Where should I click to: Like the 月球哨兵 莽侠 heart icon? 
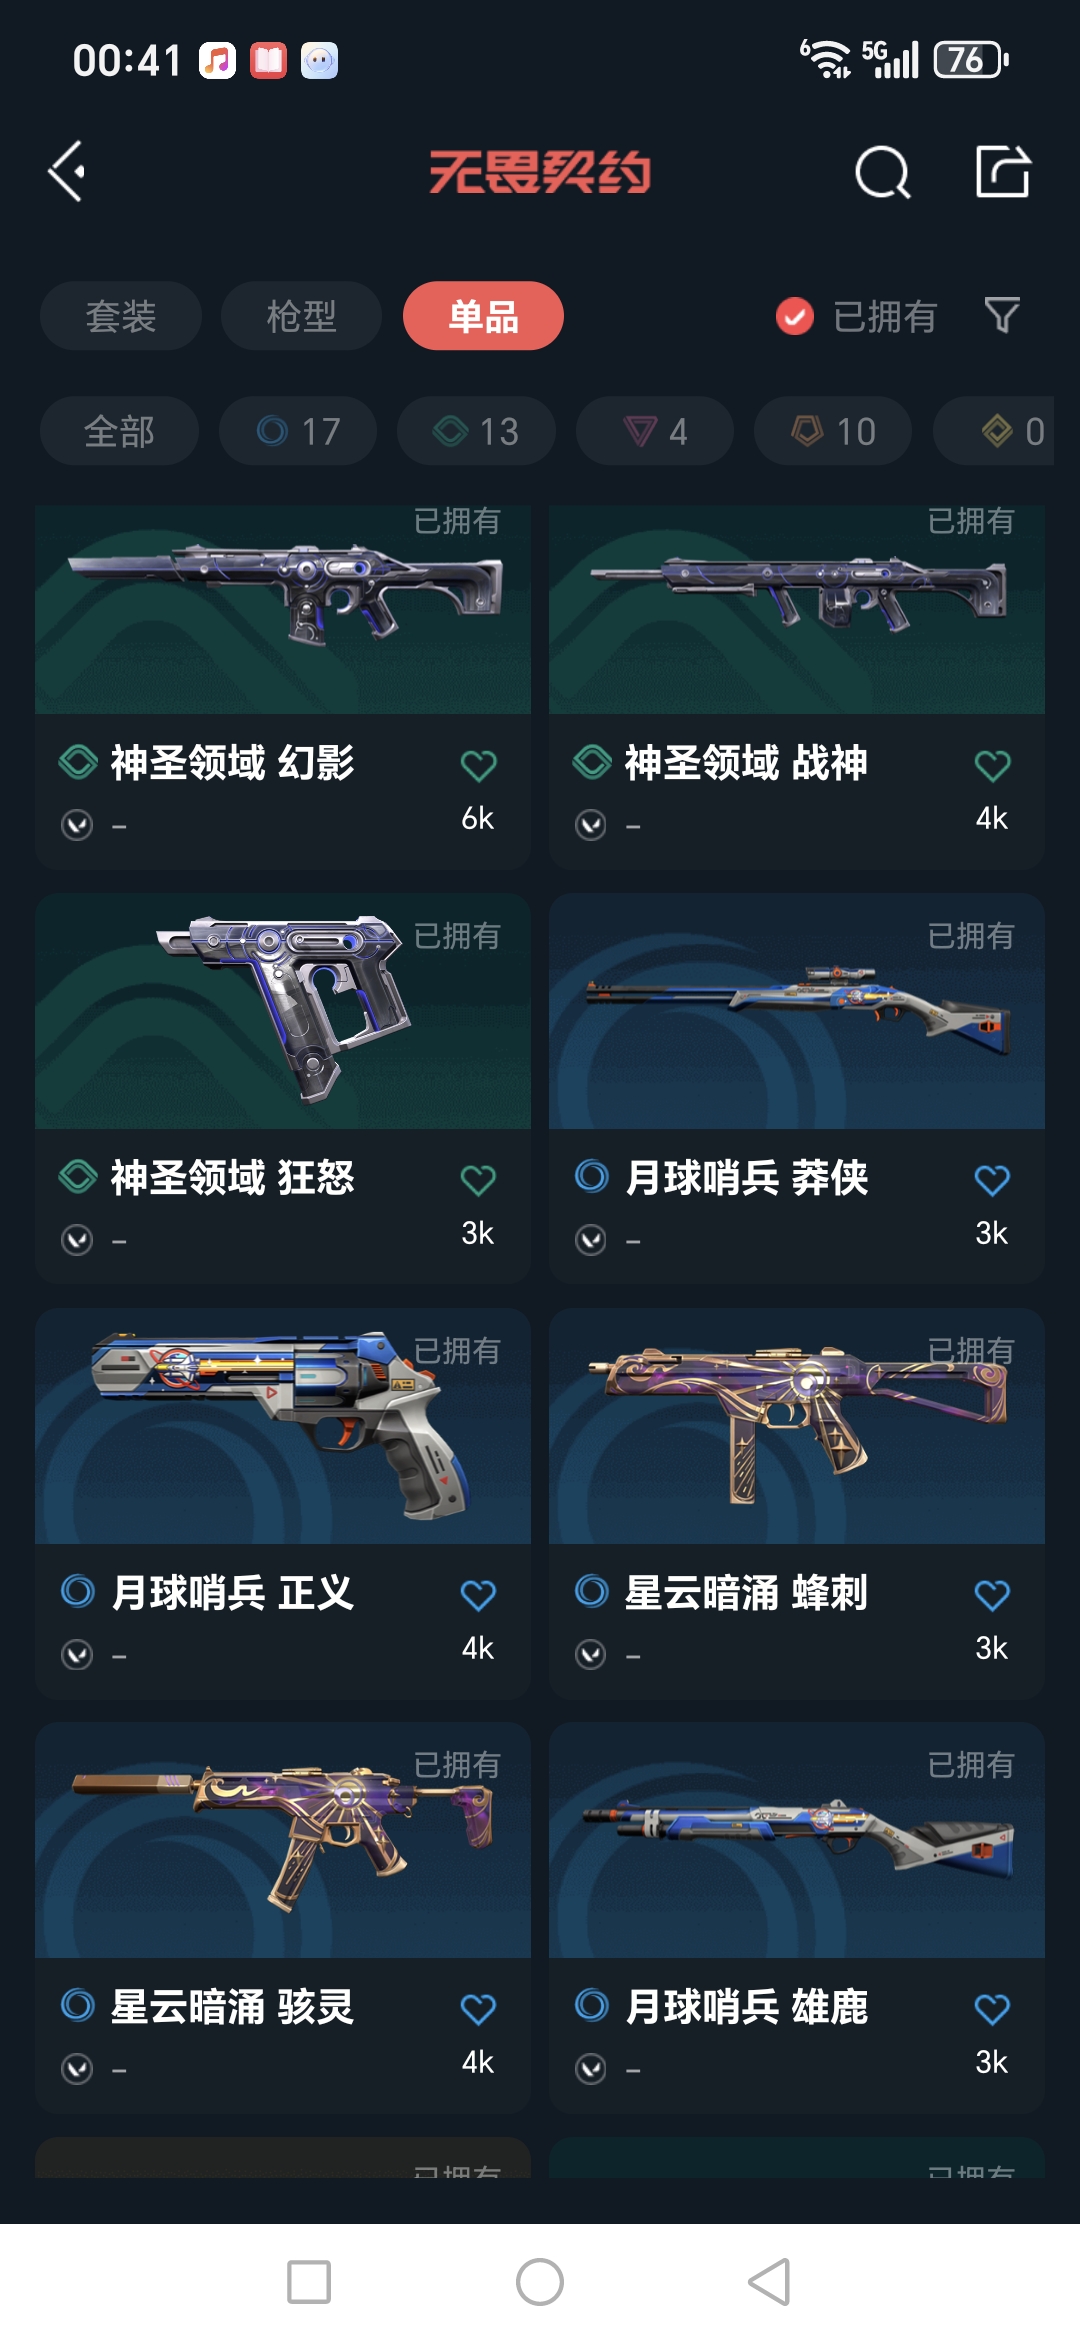[x=992, y=1180]
